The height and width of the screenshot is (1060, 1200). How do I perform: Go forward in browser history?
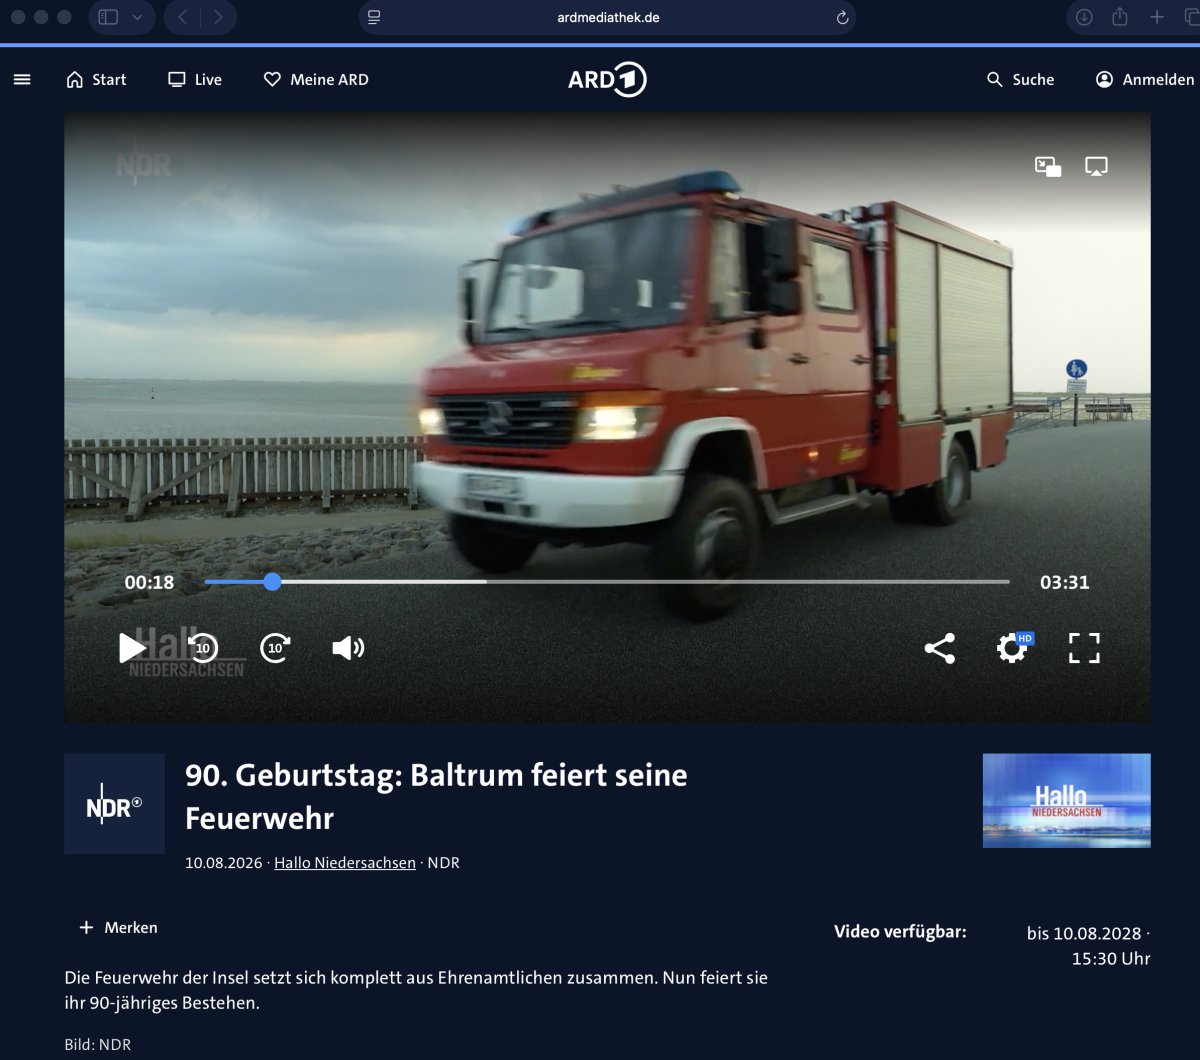tap(218, 17)
